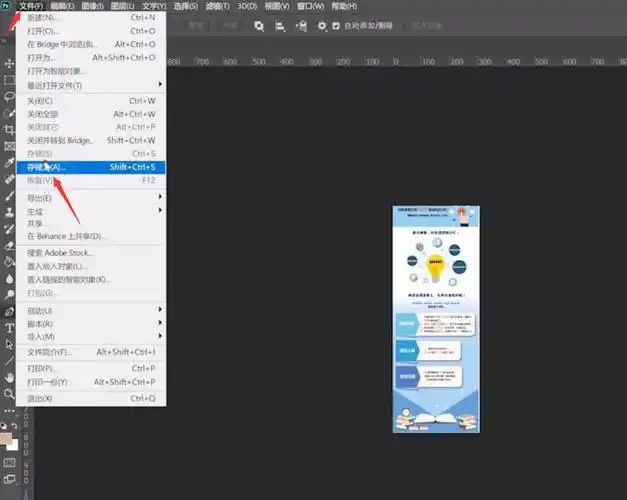Select the Eyedropper tool
This screenshot has height=500, width=627.
(10, 163)
